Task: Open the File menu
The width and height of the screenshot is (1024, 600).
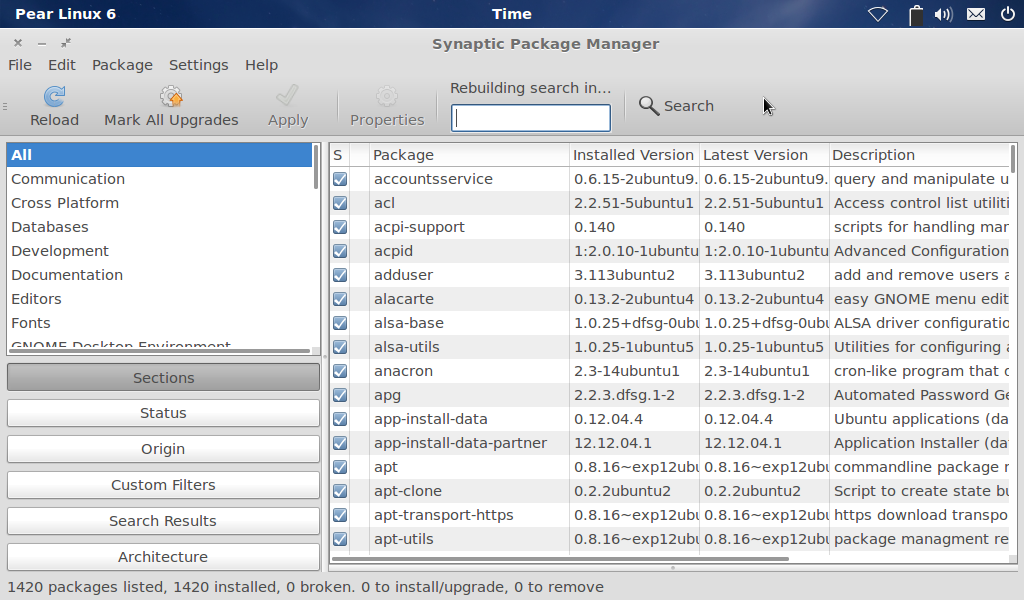Action: [x=20, y=65]
